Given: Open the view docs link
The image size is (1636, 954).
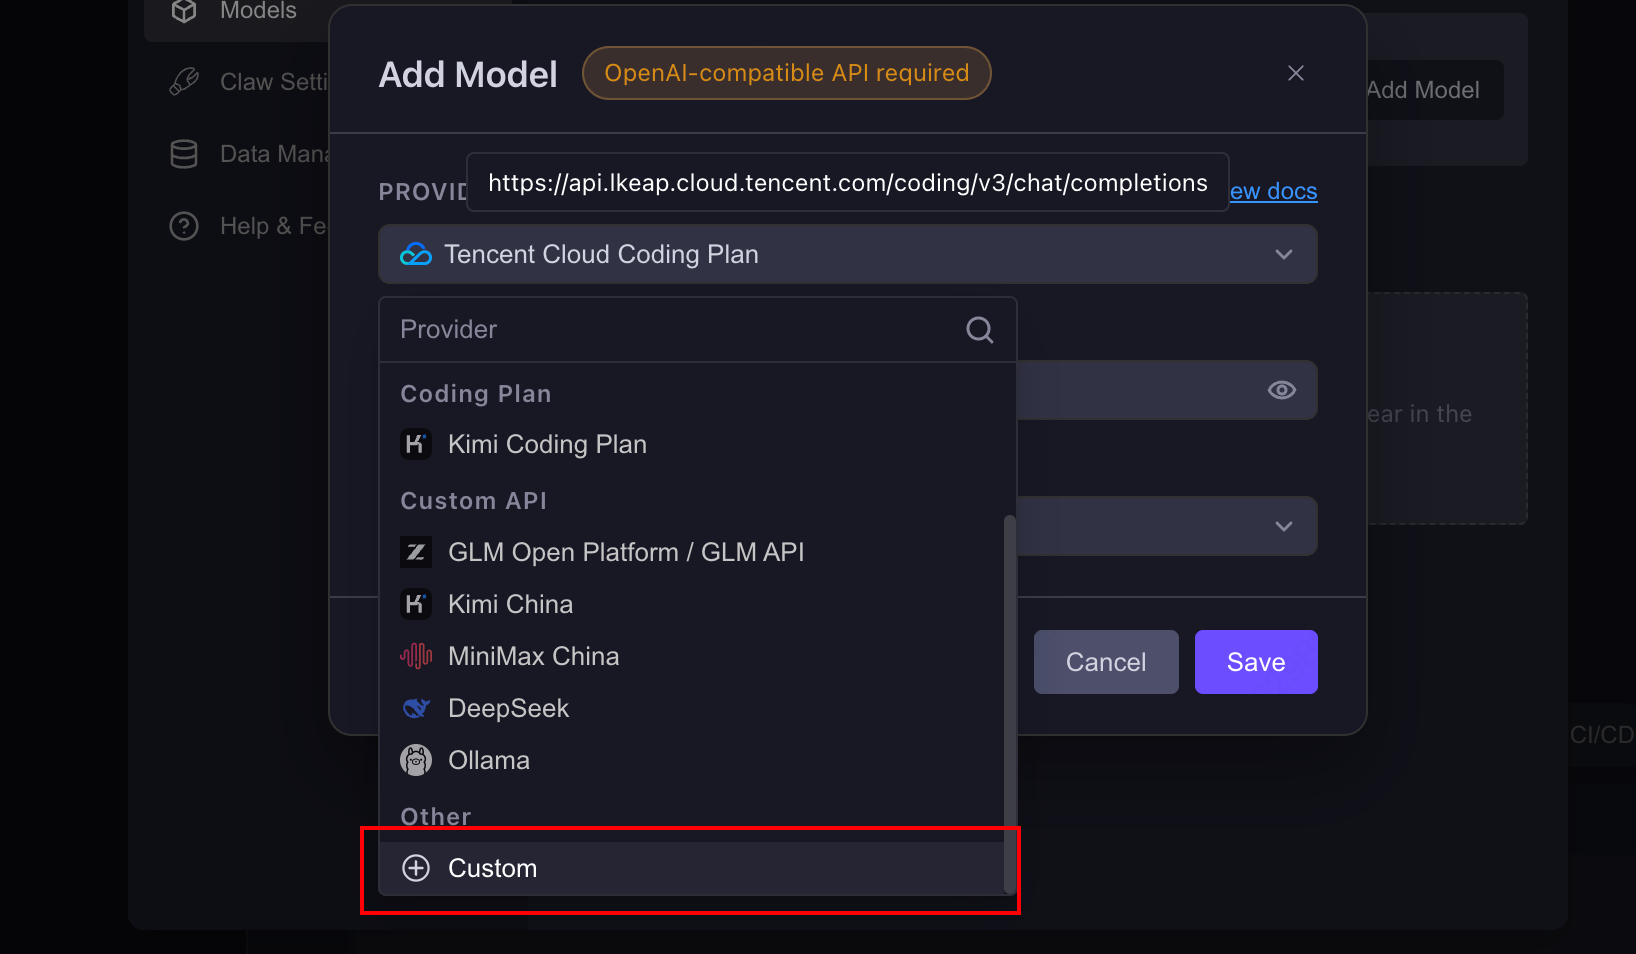Looking at the screenshot, I should pos(1274,191).
